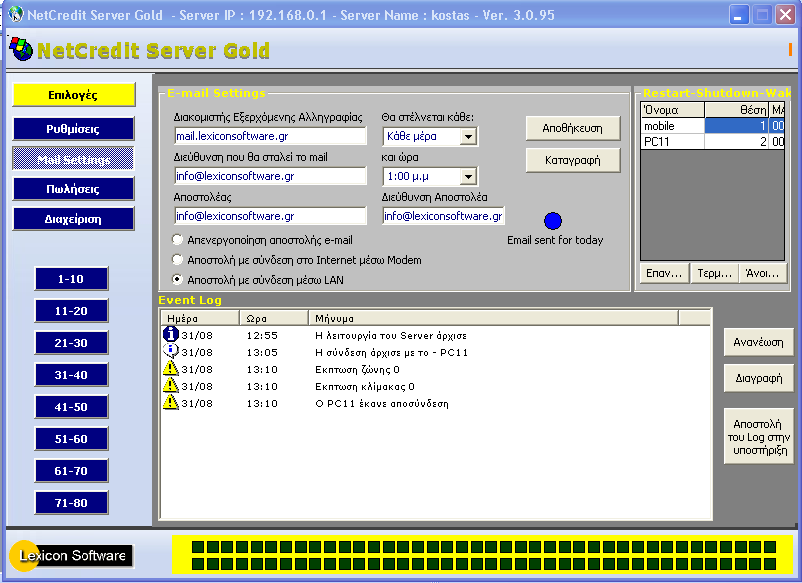Open the 'Επιλογές' menu button
Image resolution: width=802 pixels, height=583 pixels.
tap(74, 95)
